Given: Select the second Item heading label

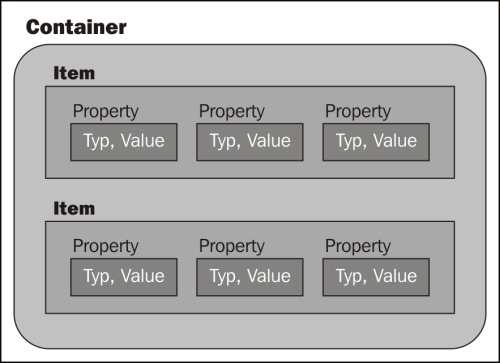Looking at the screenshot, I should pyautogui.click(x=74, y=208).
